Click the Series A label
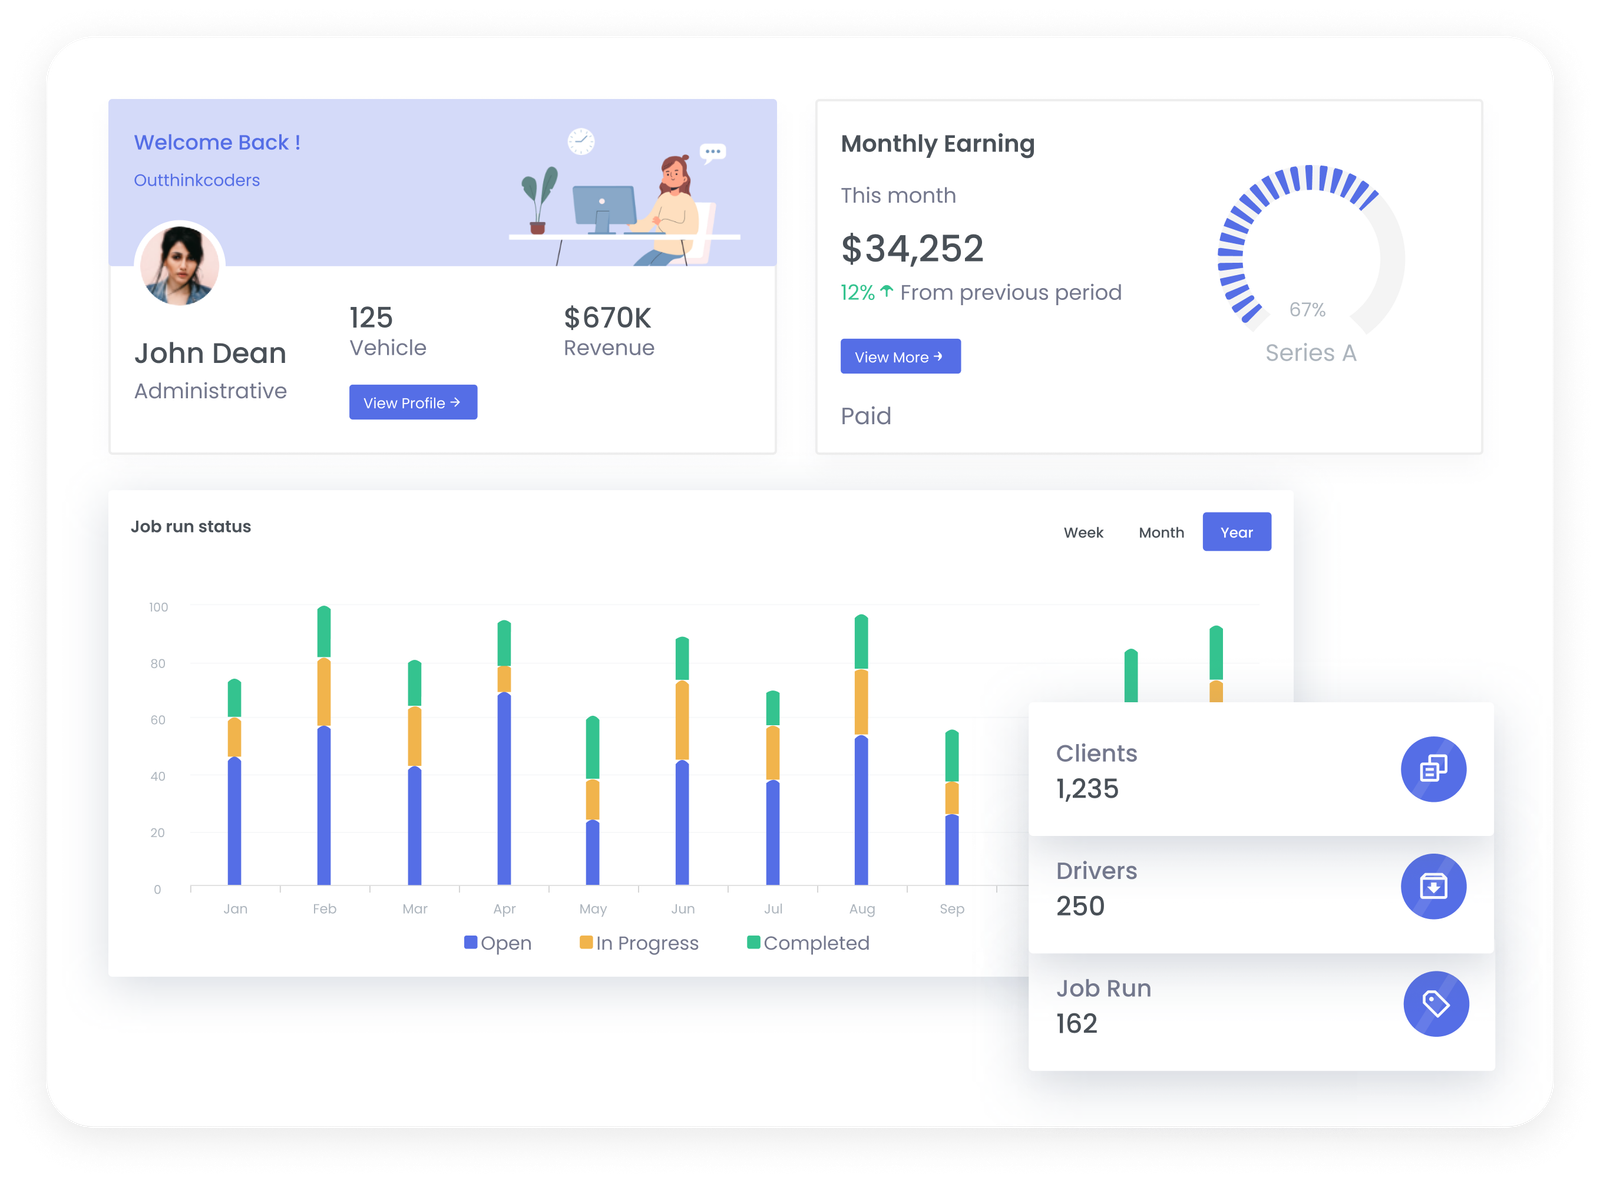This screenshot has width=1600, height=1183. [x=1310, y=353]
